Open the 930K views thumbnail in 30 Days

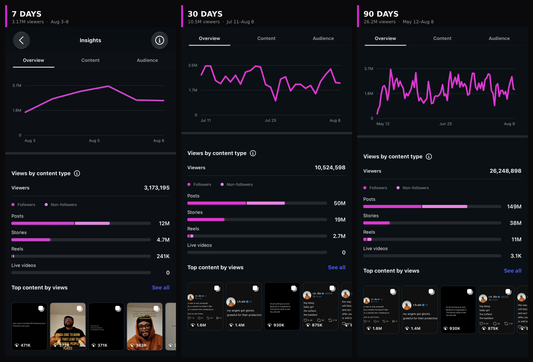click(x=282, y=306)
